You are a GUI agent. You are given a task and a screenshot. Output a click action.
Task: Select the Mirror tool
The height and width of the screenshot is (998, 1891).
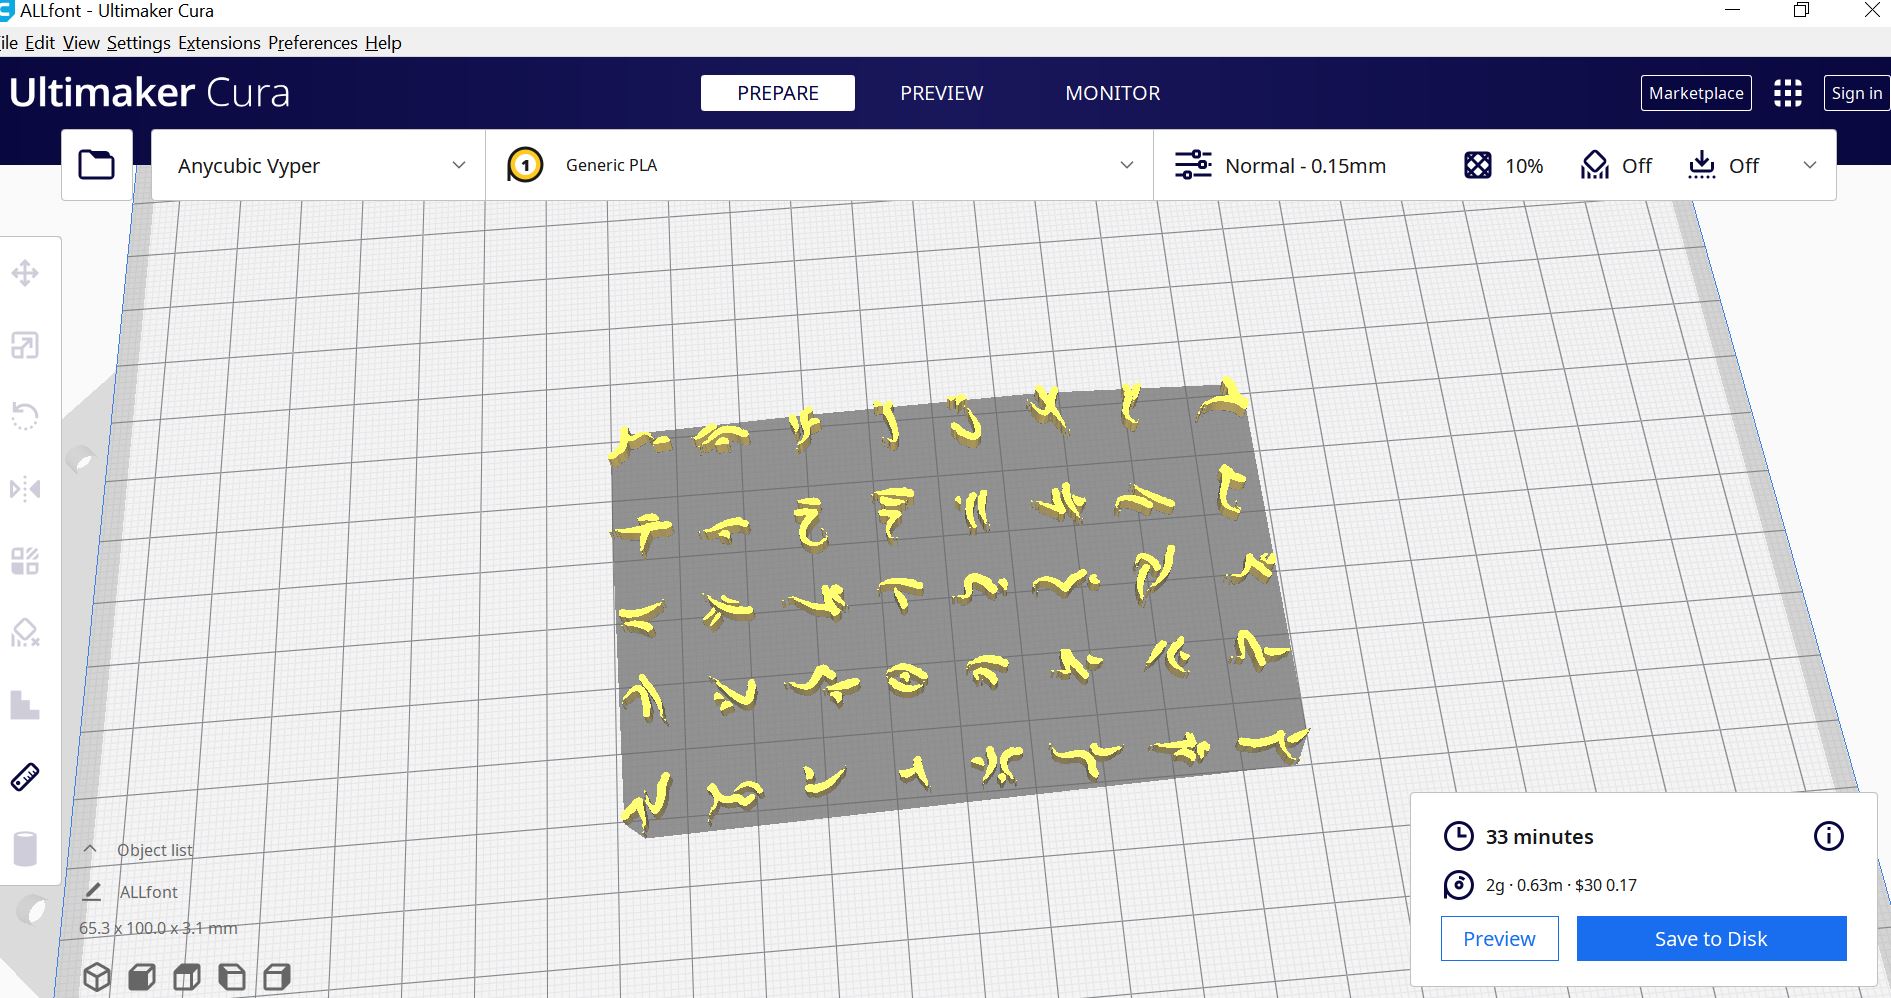(25, 489)
